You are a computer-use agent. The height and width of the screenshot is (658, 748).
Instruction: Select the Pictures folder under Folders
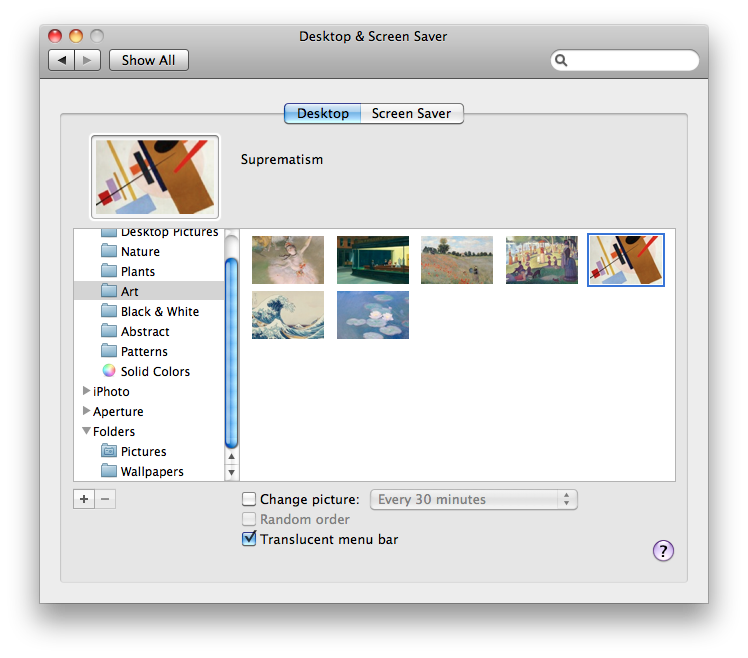click(149, 451)
